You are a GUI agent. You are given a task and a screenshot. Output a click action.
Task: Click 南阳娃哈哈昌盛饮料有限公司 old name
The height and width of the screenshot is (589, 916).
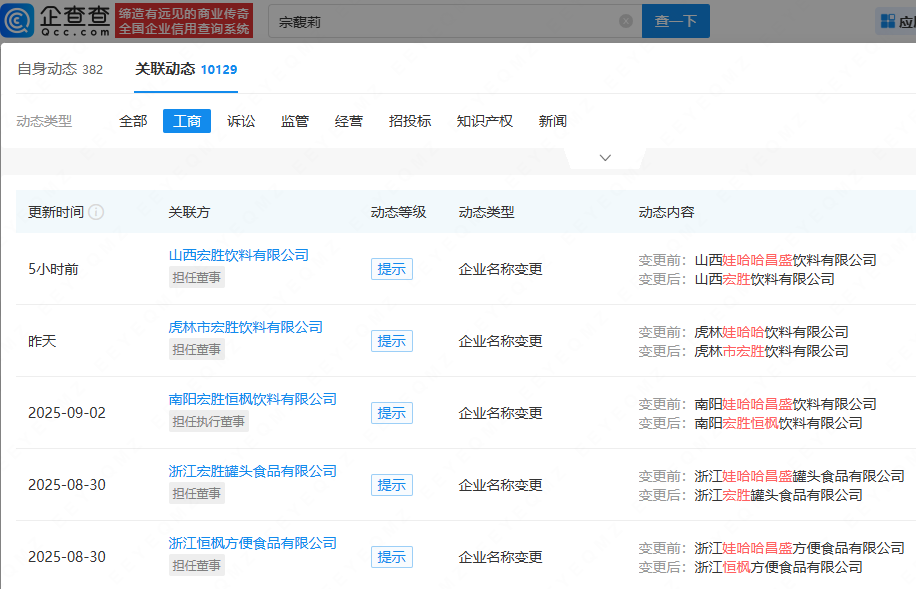785,404
